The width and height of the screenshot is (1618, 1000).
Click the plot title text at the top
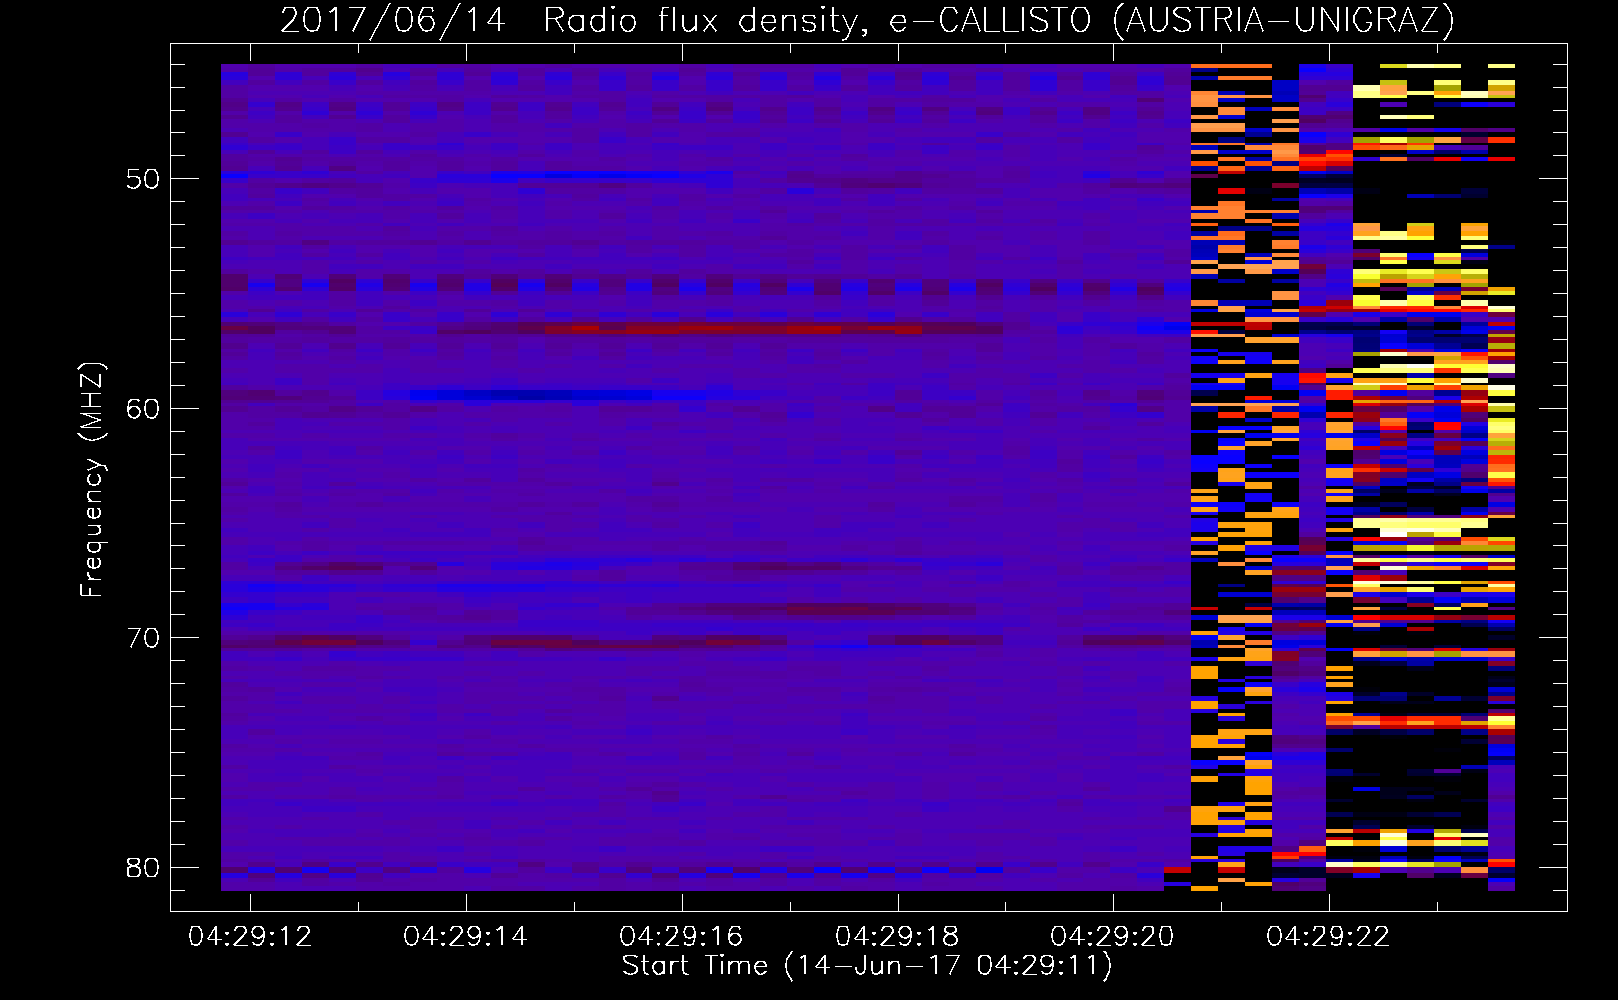point(867,20)
